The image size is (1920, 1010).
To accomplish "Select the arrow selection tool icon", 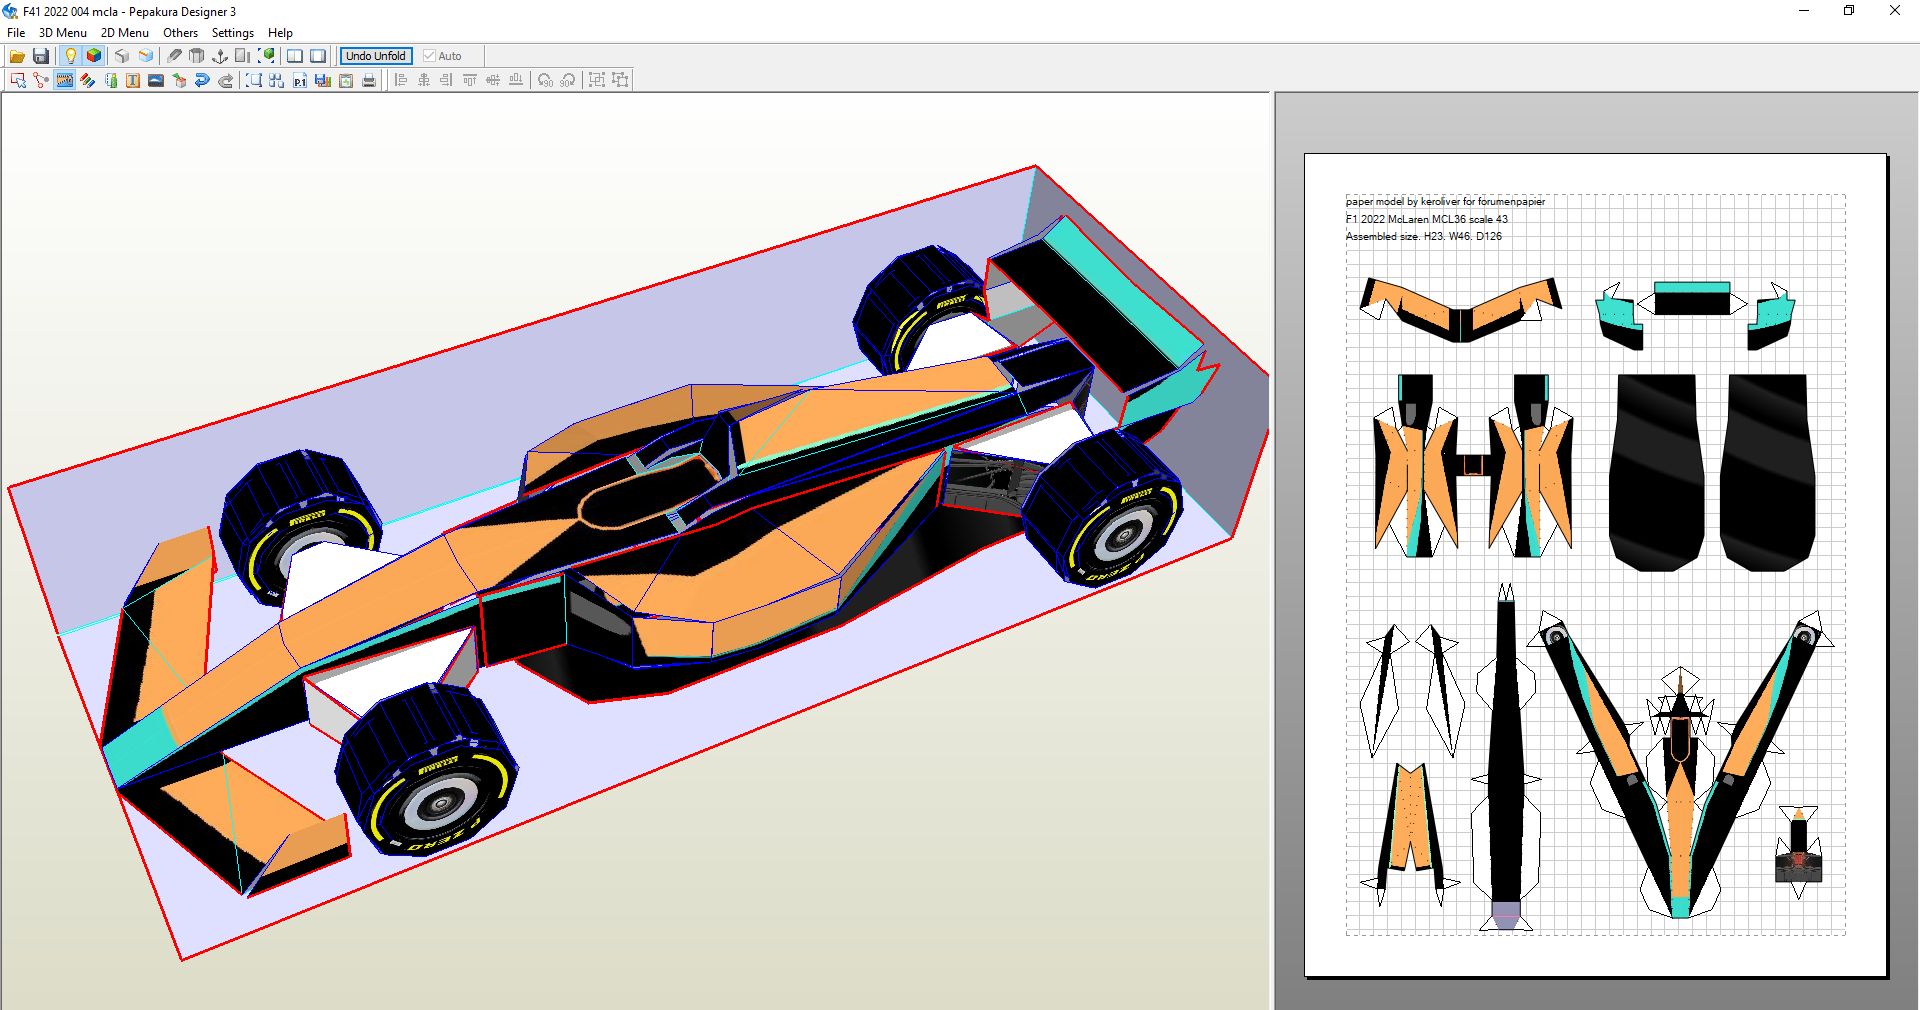I will (17, 80).
